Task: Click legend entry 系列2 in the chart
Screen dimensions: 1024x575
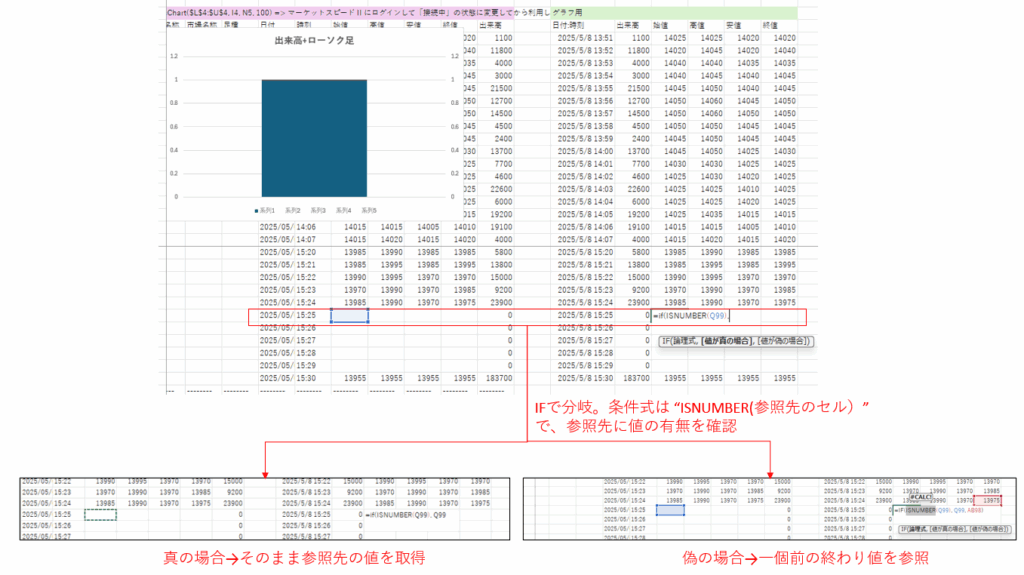Action: pos(293,210)
